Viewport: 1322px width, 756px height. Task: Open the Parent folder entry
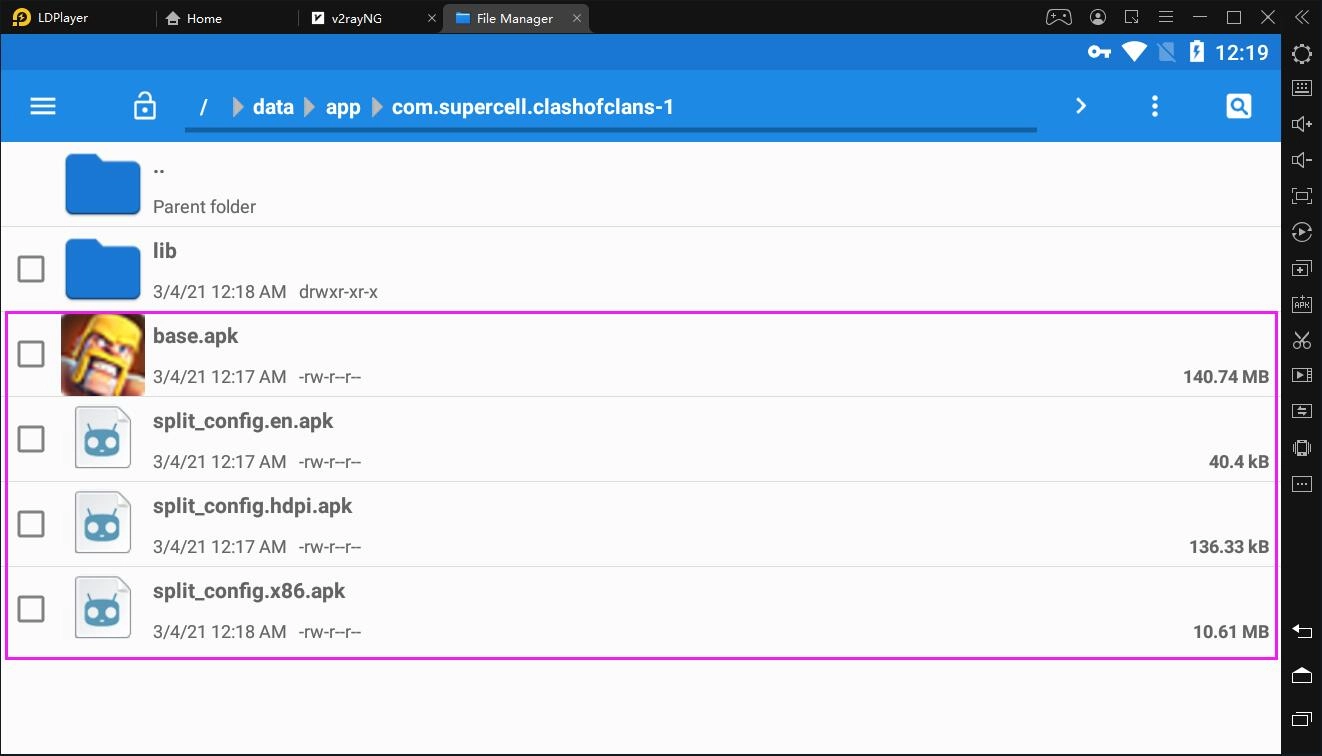point(204,184)
